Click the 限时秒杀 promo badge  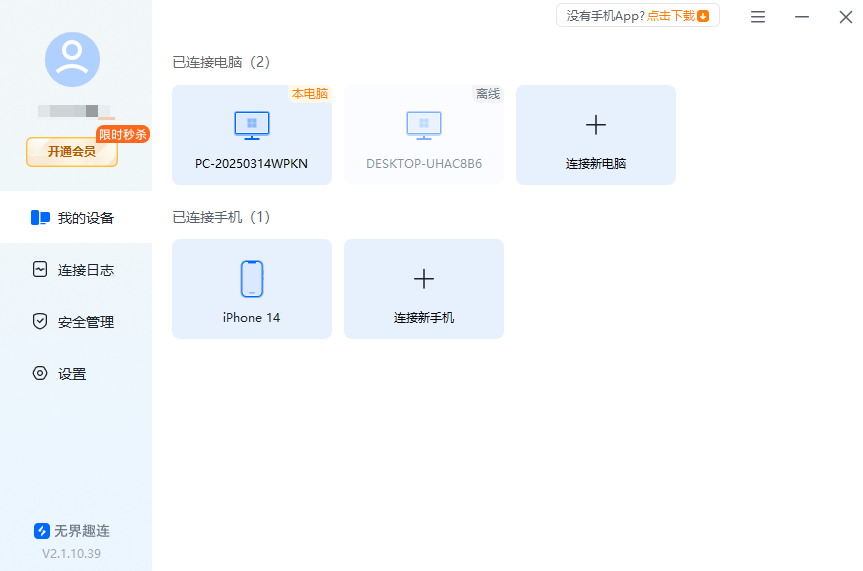pos(123,135)
